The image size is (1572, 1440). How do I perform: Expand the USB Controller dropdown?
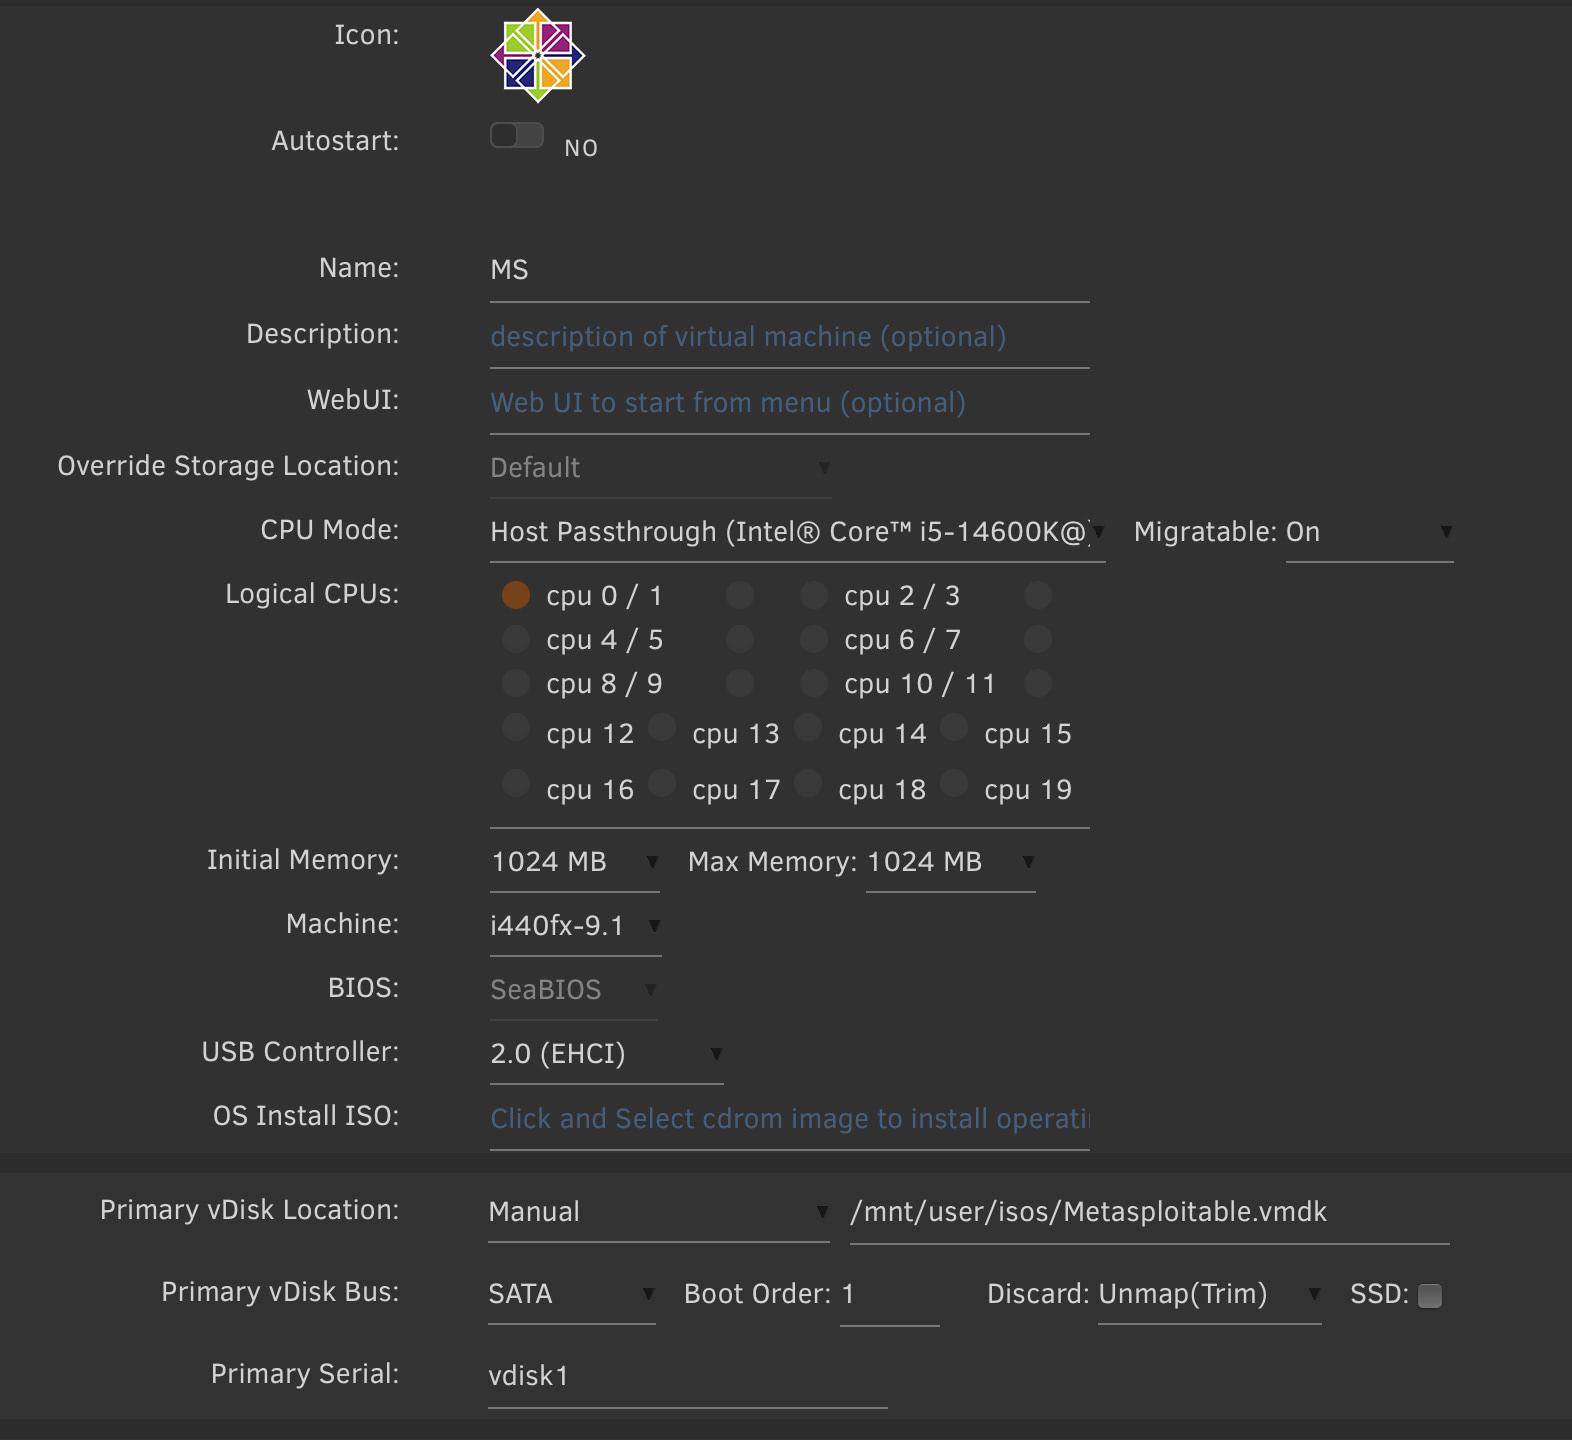[605, 1054]
